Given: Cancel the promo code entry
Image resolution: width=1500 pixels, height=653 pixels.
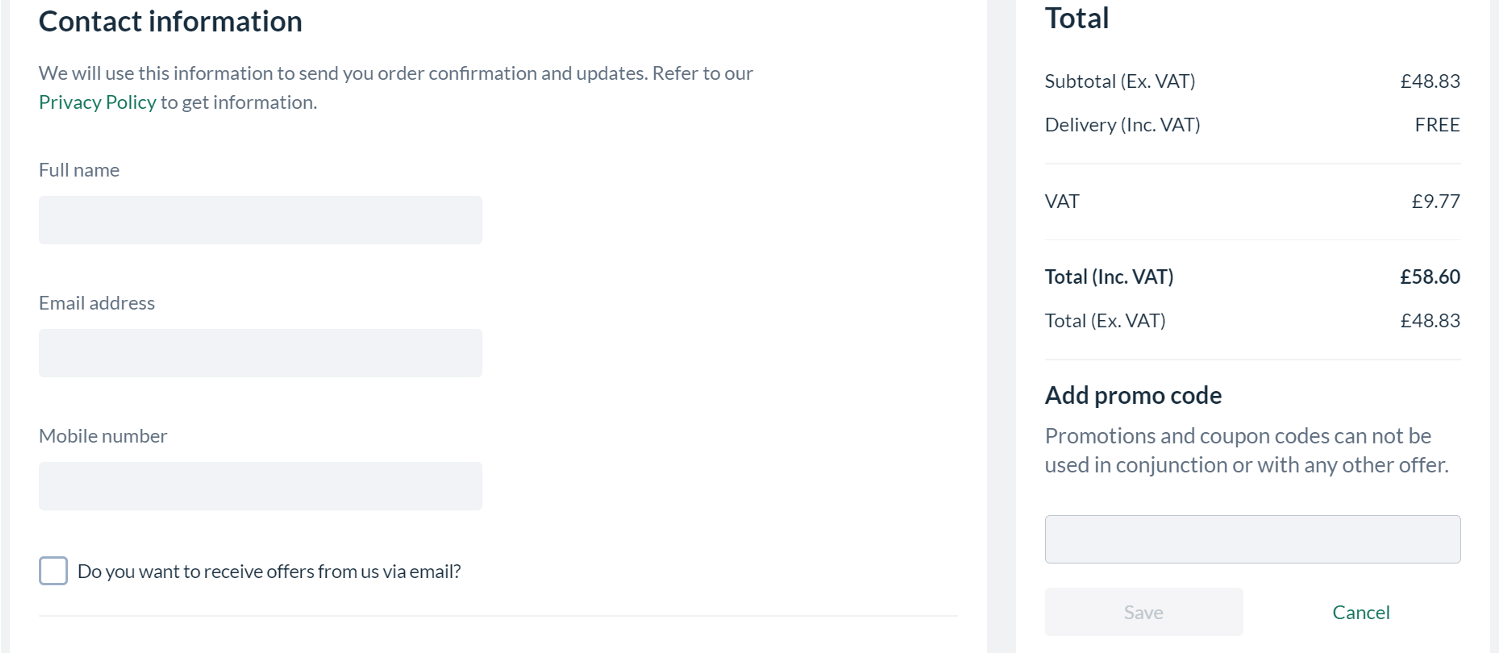Looking at the screenshot, I should [1361, 612].
